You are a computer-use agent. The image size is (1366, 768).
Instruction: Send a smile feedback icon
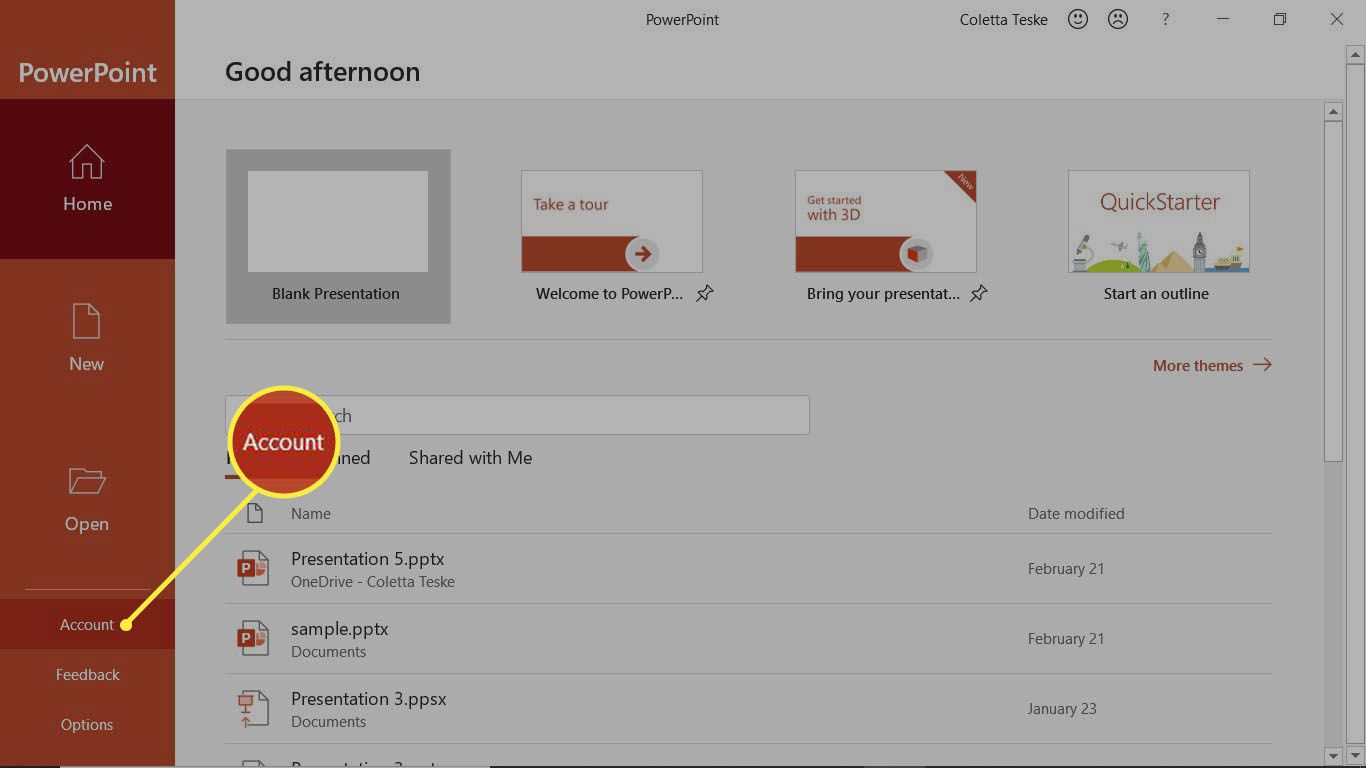tap(1078, 19)
